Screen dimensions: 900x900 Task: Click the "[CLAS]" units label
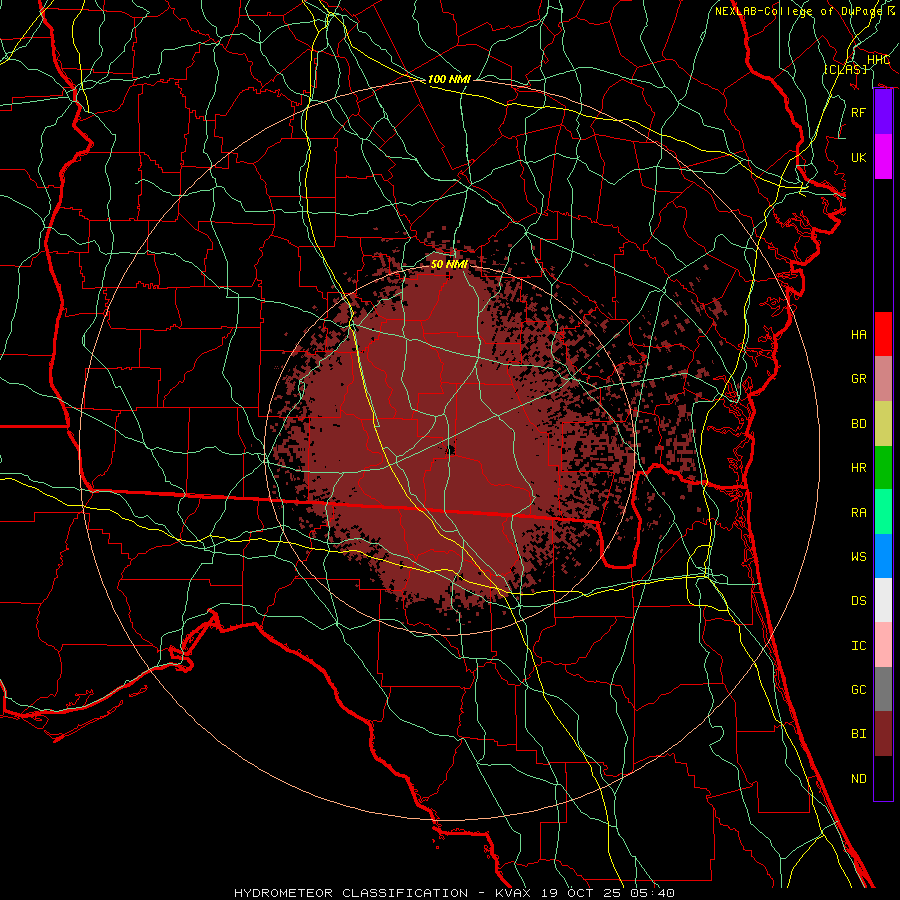[x=845, y=69]
